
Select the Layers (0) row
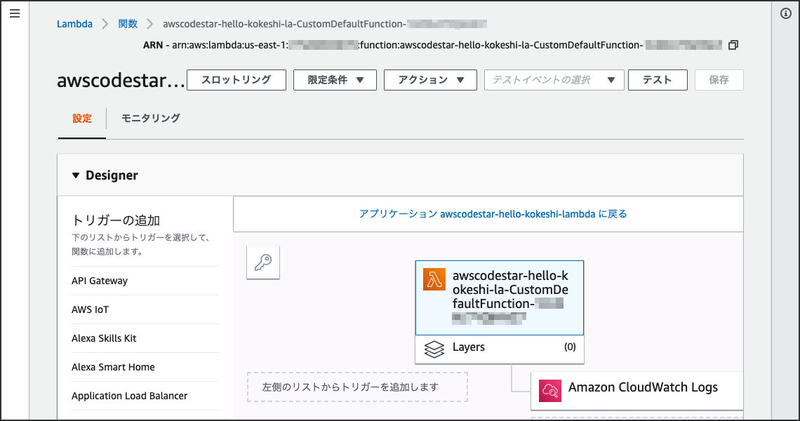click(x=499, y=350)
